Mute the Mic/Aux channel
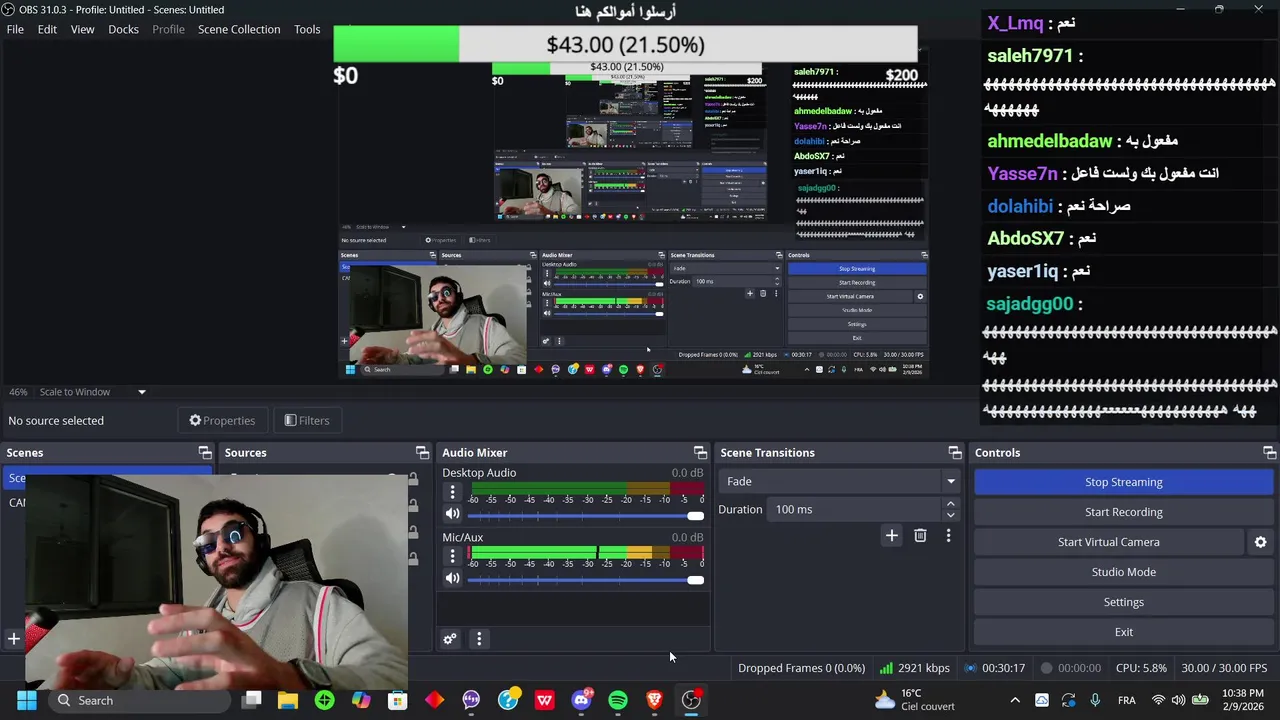This screenshot has width=1280, height=720. [452, 578]
